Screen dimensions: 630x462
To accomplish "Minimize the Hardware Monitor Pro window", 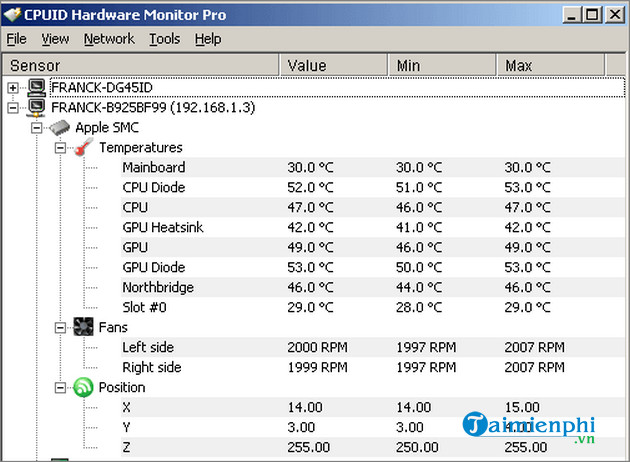I will [571, 15].
